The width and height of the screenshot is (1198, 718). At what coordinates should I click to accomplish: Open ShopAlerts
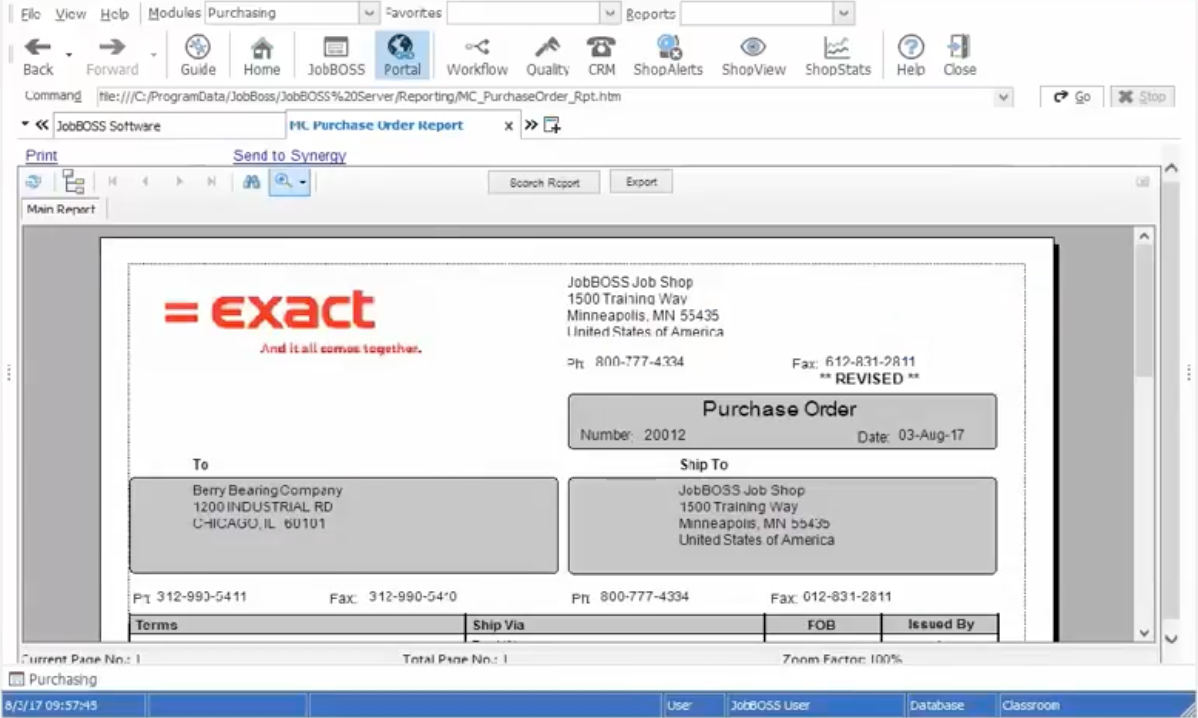point(668,55)
